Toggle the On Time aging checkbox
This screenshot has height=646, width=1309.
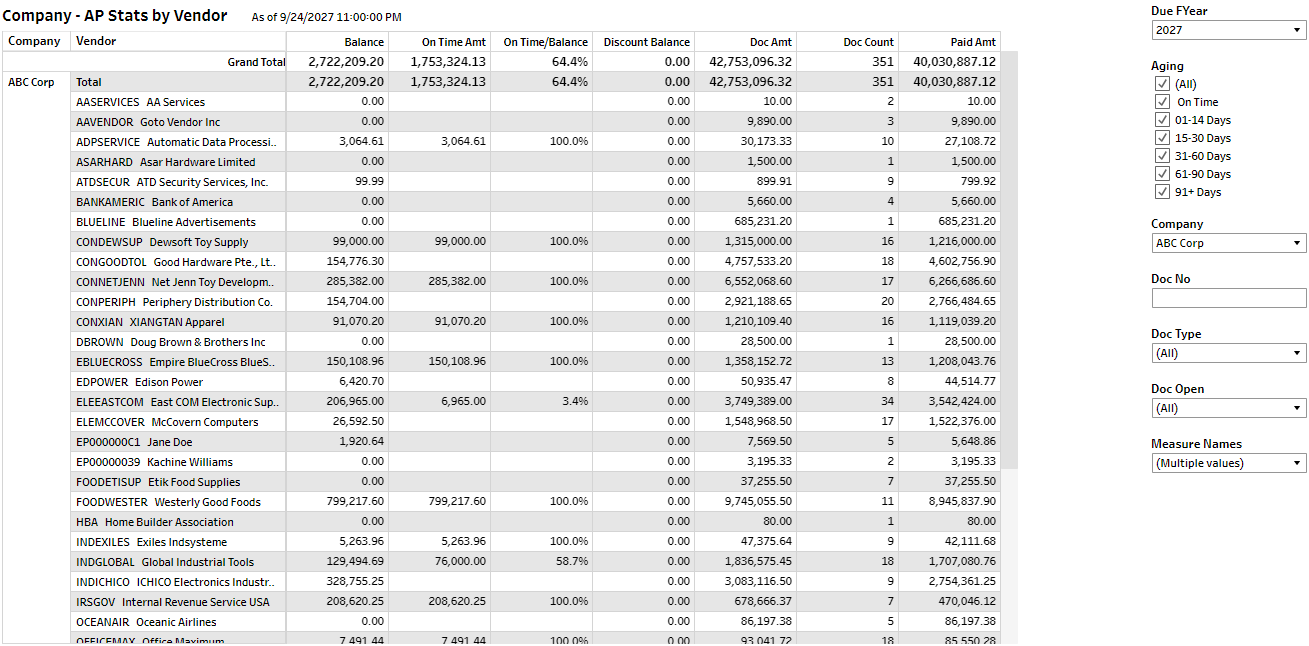1162,102
